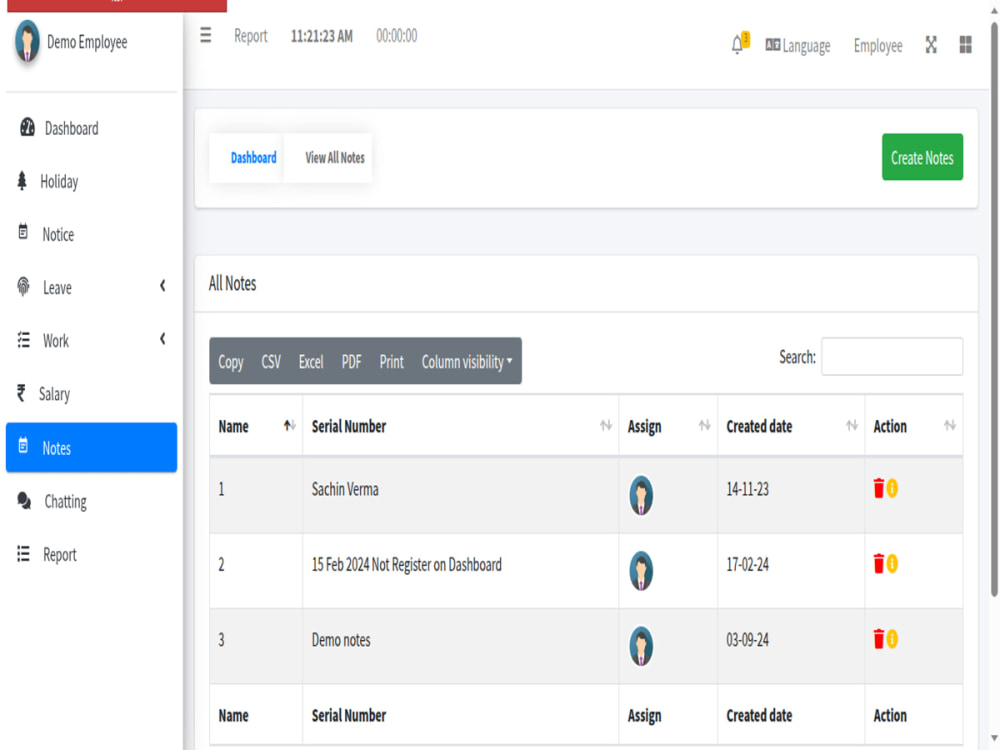Click the Report list icon in the sidebar
1000x750 pixels.
coord(24,554)
